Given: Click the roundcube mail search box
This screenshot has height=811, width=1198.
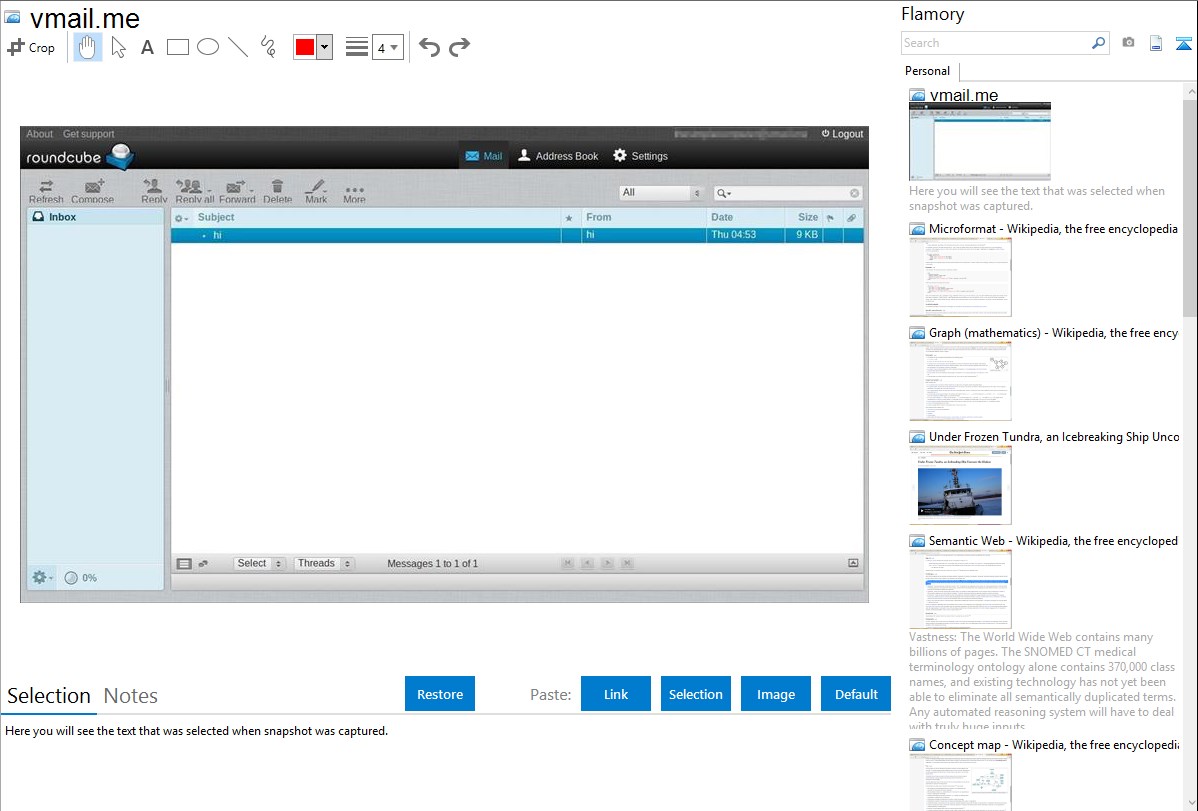Looking at the screenshot, I should pyautogui.click(x=787, y=193).
